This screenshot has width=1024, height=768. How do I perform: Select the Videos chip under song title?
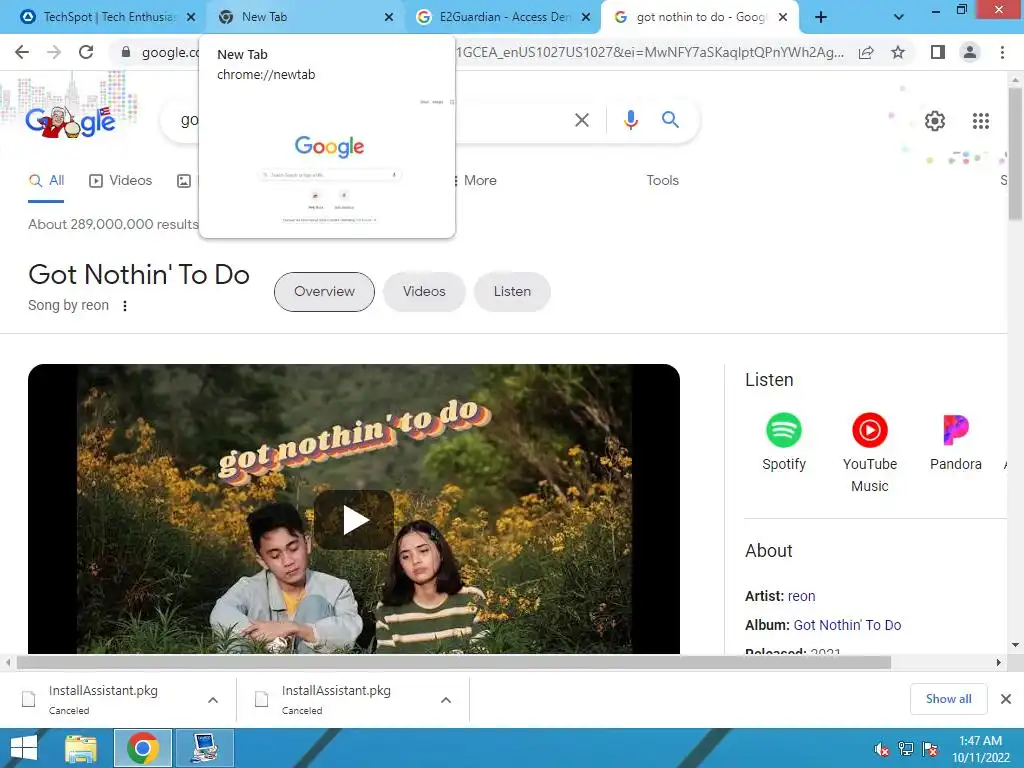tap(424, 292)
